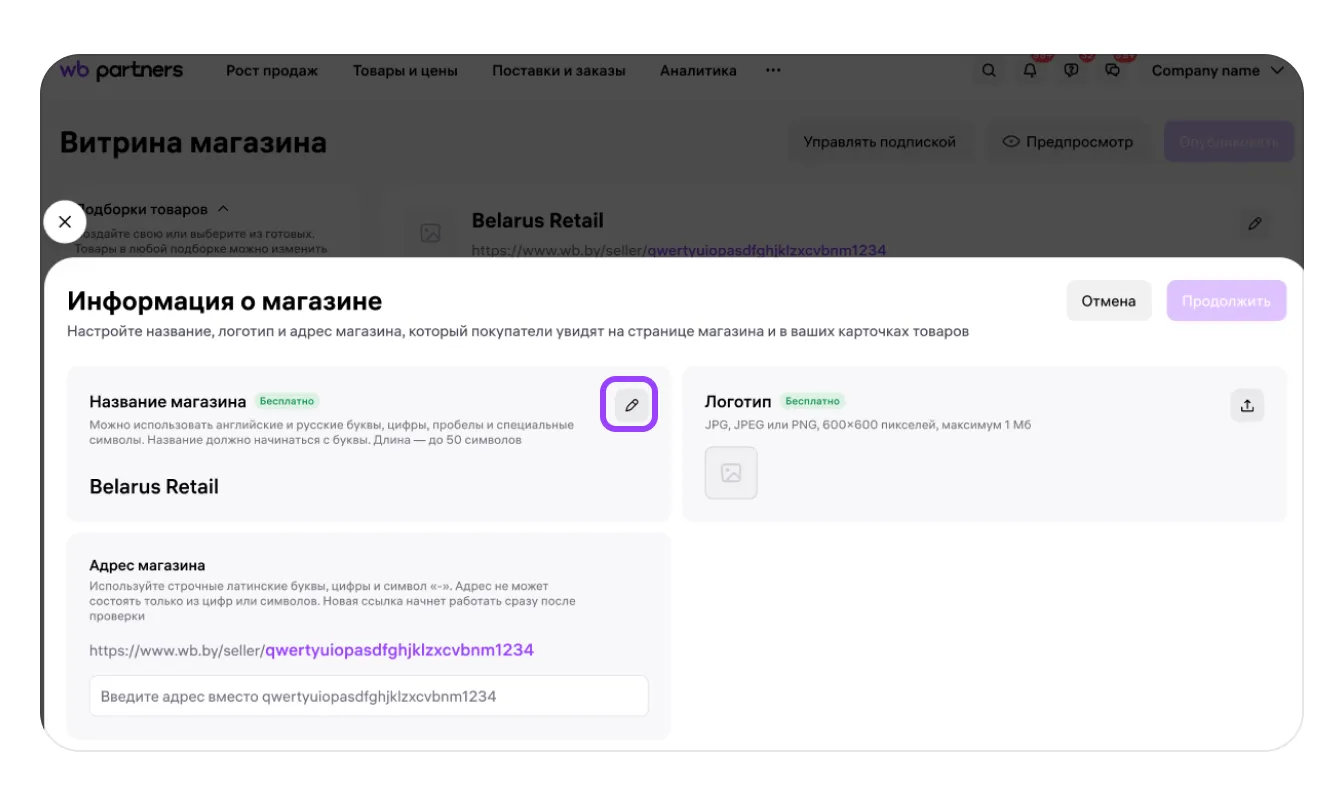Open the chat messages icon
This screenshot has height=806, width=1344.
pos(1112,71)
